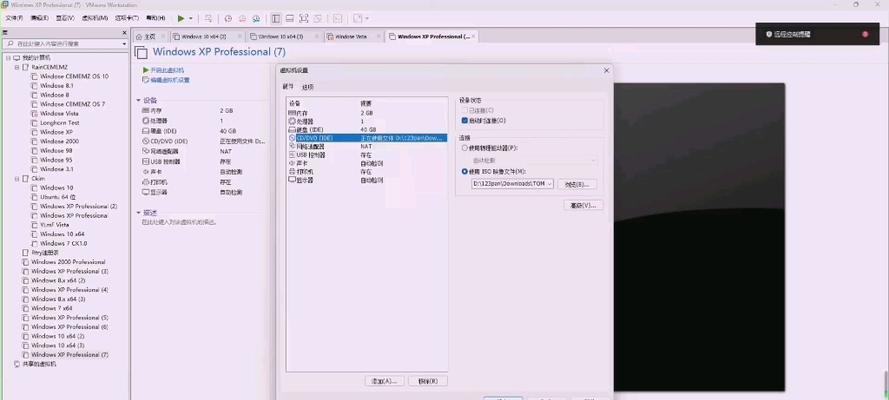The image size is (889, 400).
Task: Collapse the Okim folder in the library
Action: coord(18,178)
